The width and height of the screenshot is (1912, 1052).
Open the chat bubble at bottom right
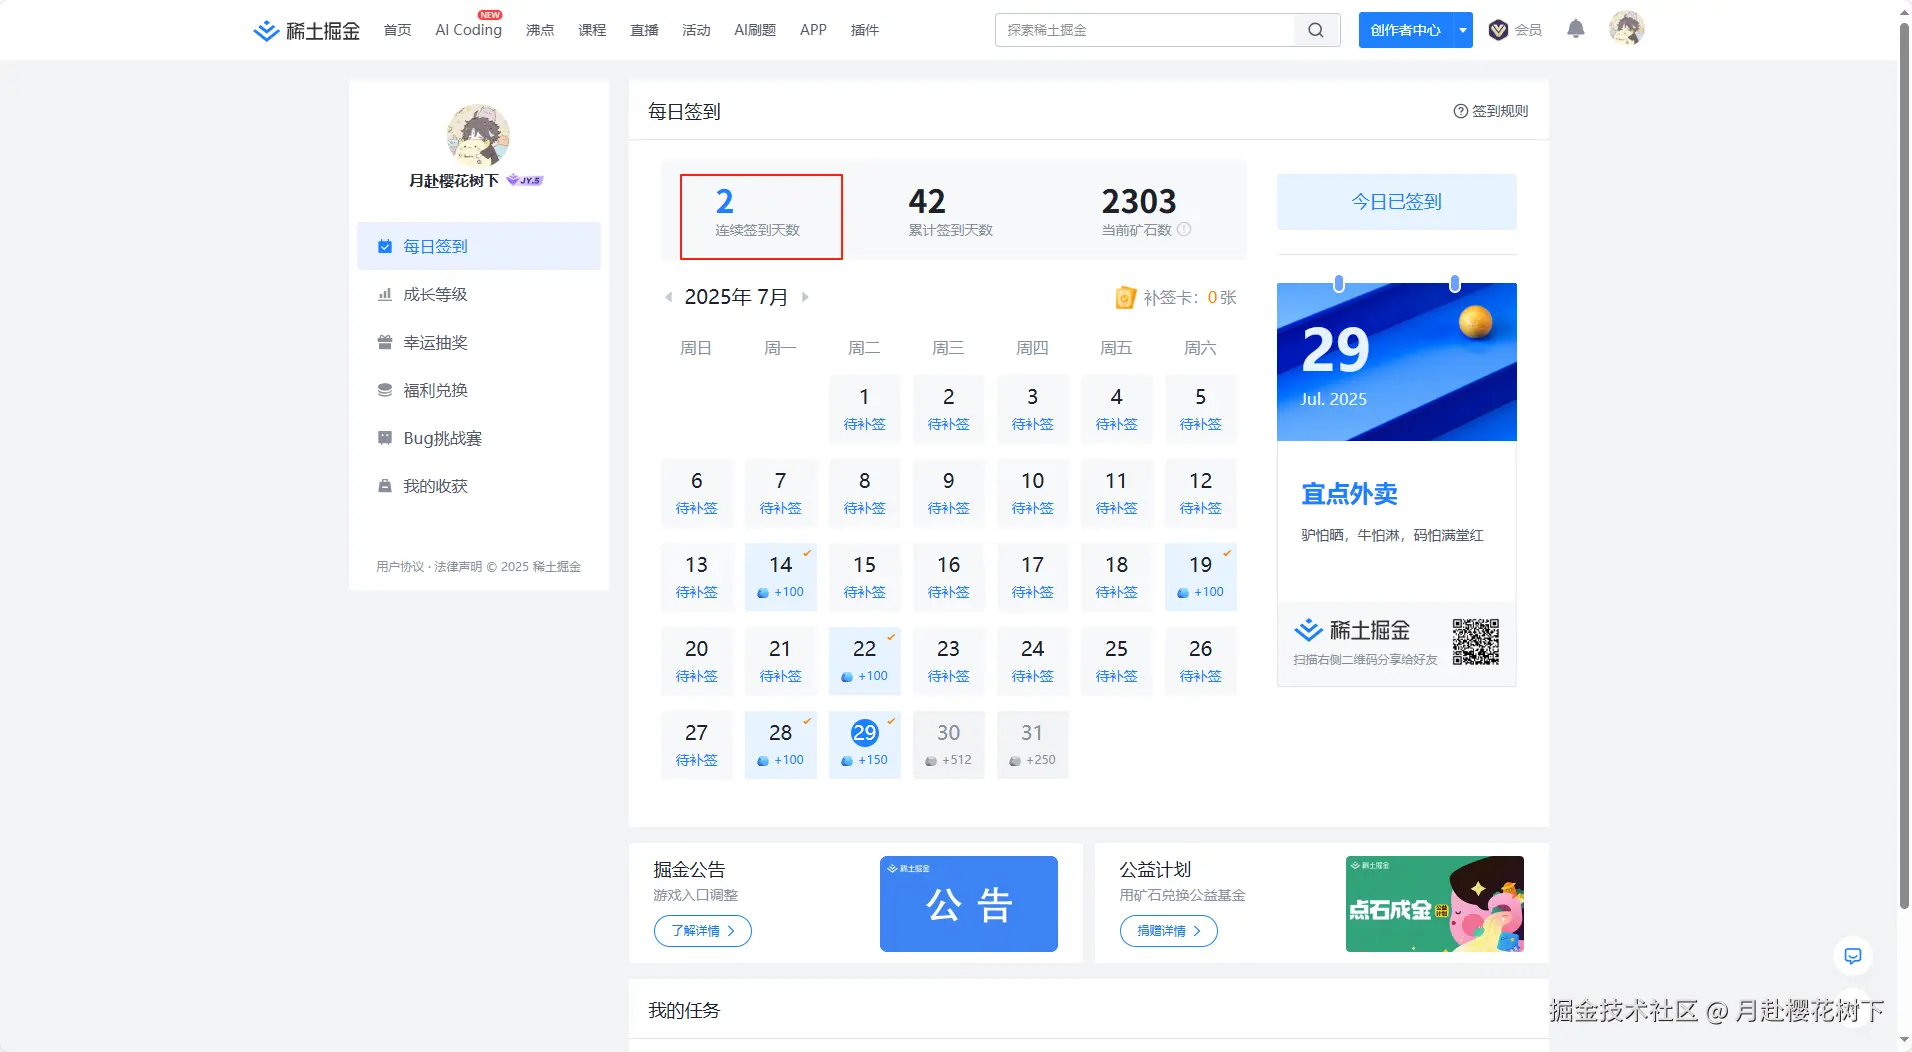coord(1852,956)
